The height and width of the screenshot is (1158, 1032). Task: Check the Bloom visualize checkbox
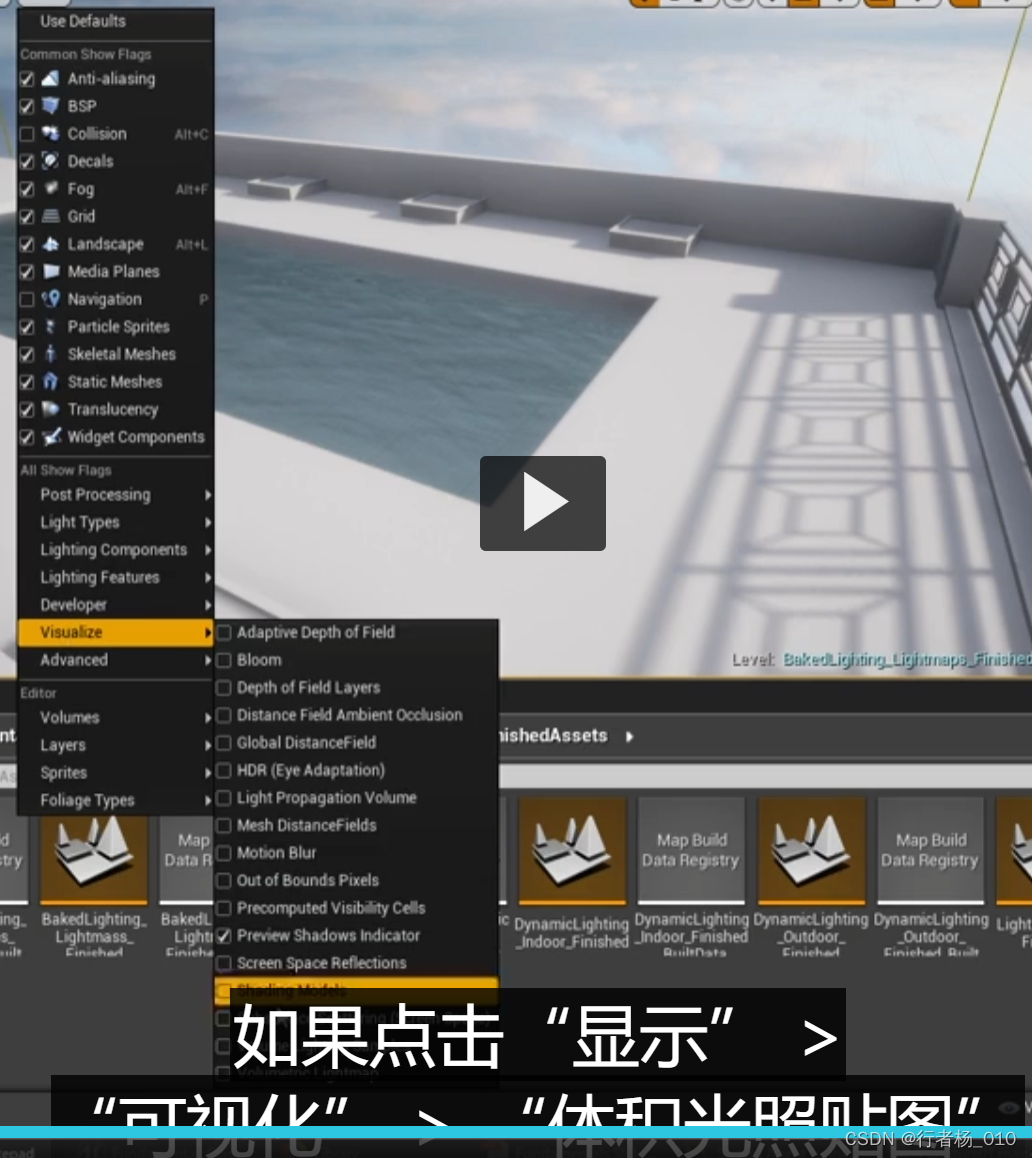(x=224, y=660)
